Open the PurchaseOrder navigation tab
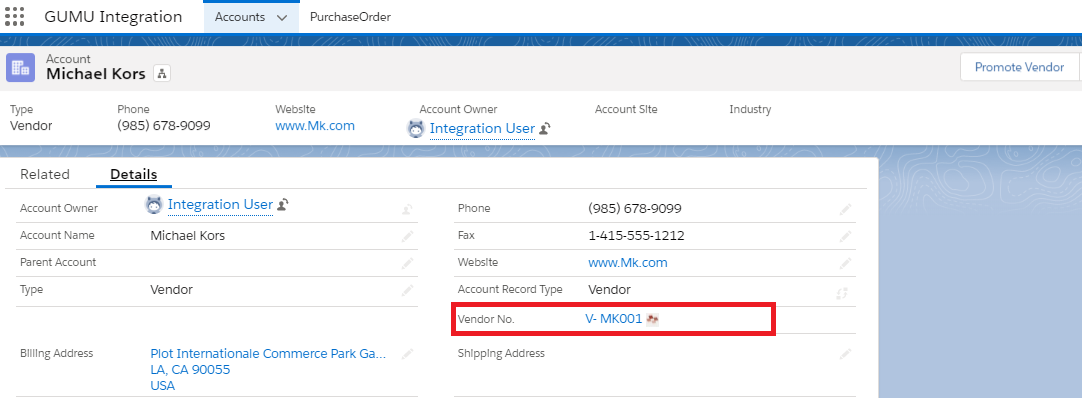The image size is (1082, 403). pyautogui.click(x=351, y=17)
